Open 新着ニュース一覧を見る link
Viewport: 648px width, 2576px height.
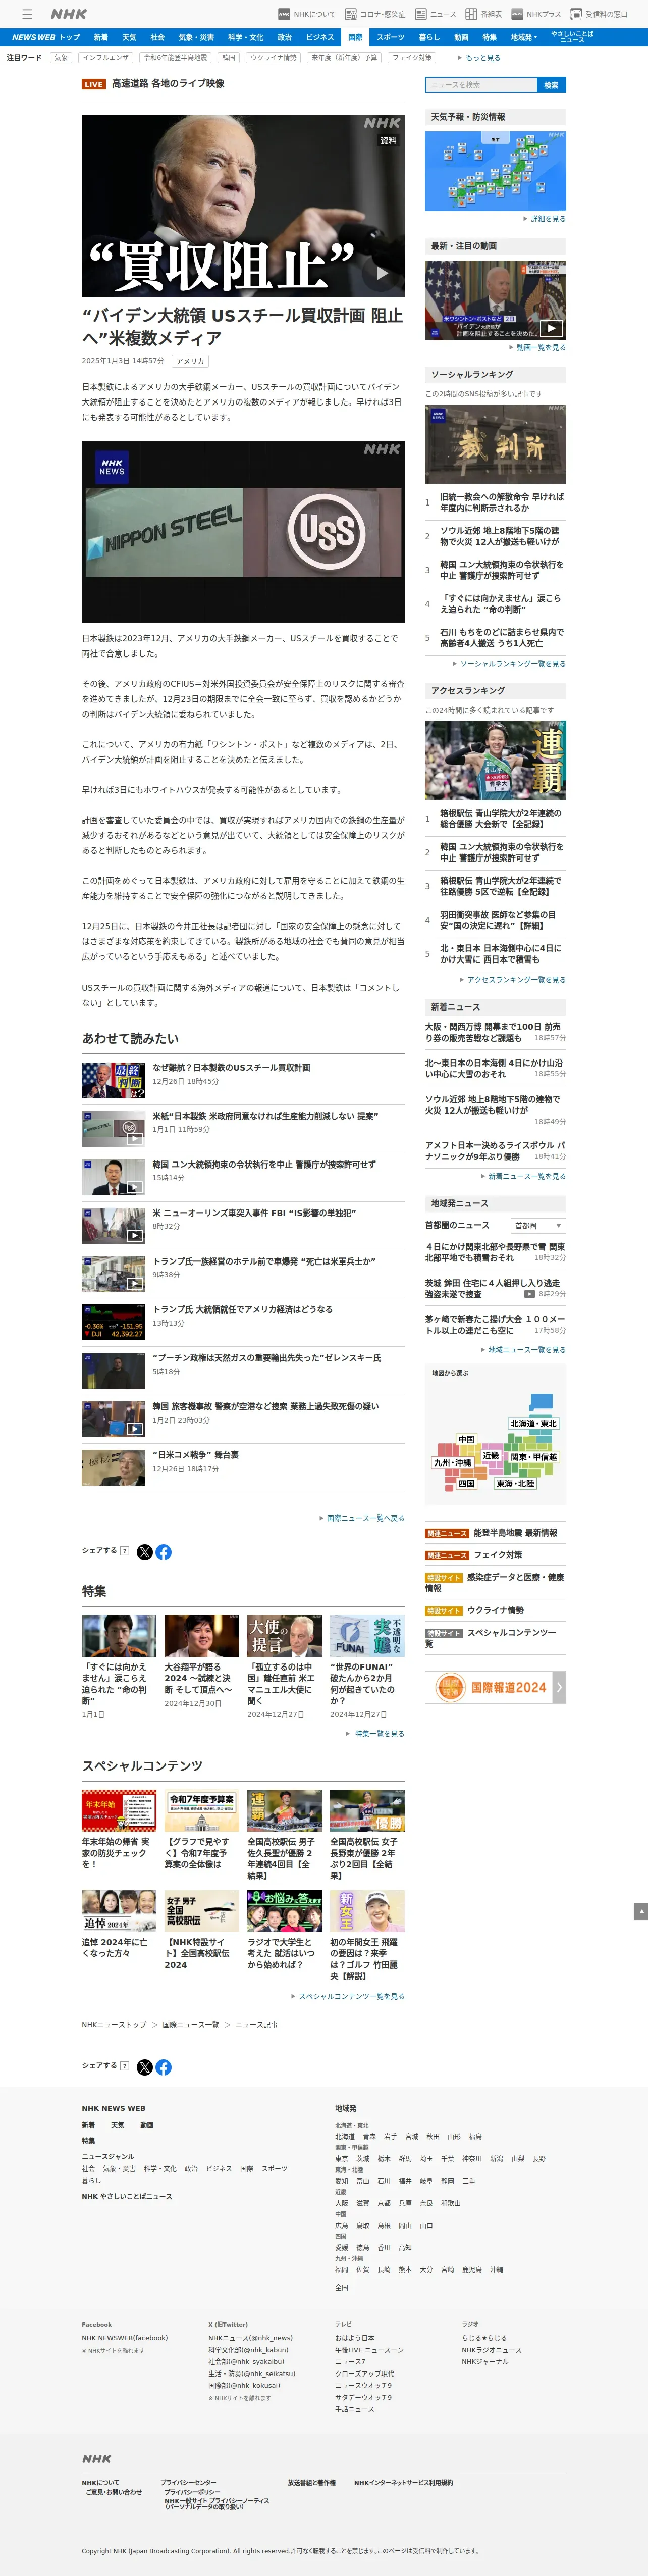(x=523, y=1176)
